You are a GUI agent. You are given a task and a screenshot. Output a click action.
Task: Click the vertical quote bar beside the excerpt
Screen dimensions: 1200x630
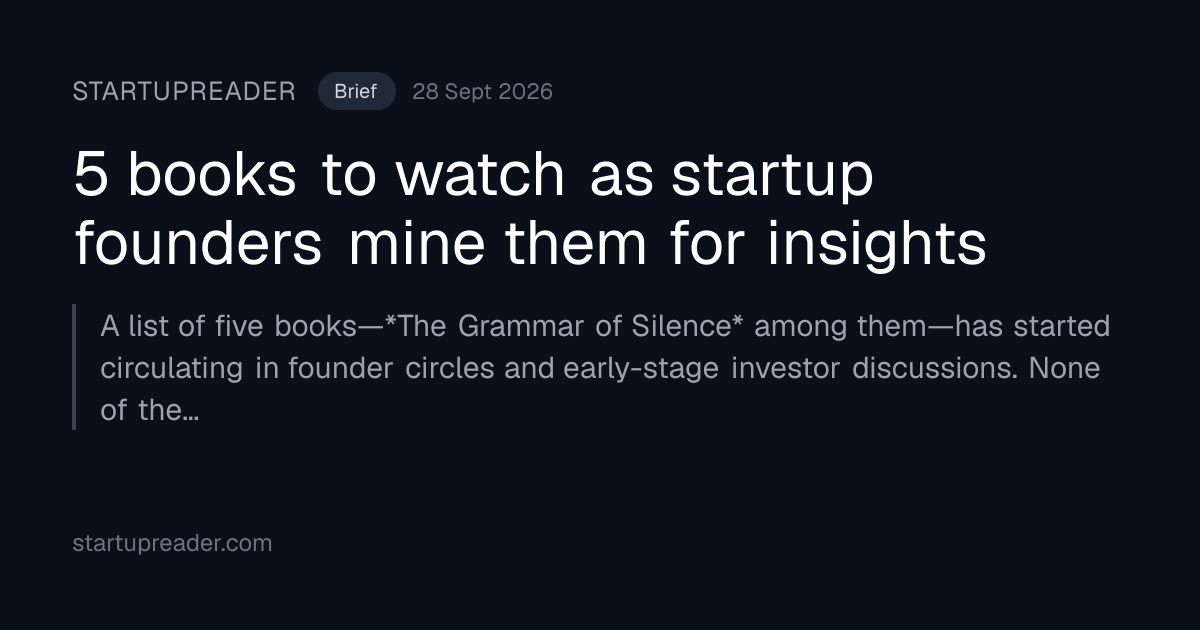(x=74, y=367)
